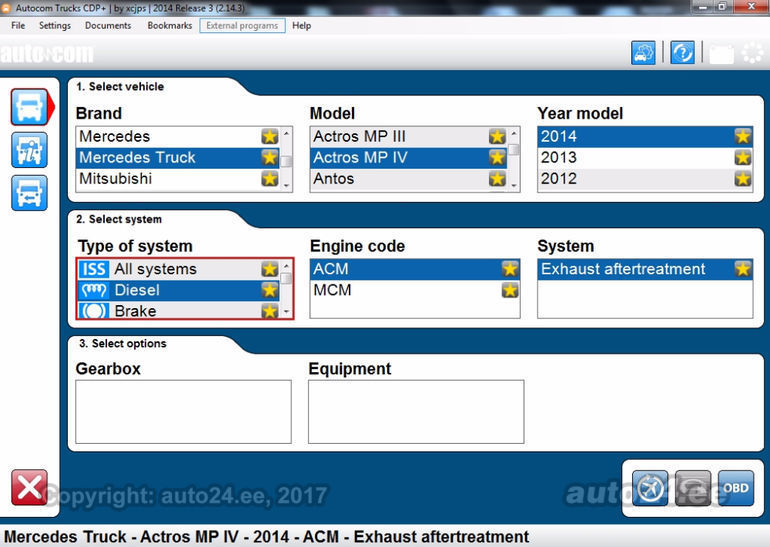Select year model 2014
This screenshot has width=770, height=547.
[645, 136]
